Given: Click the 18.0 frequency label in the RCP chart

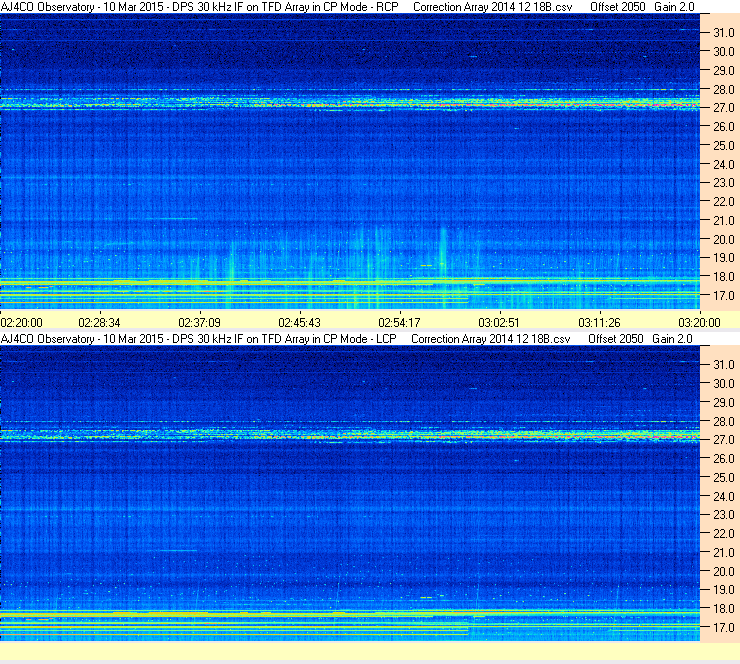Looking at the screenshot, I should 724,277.
